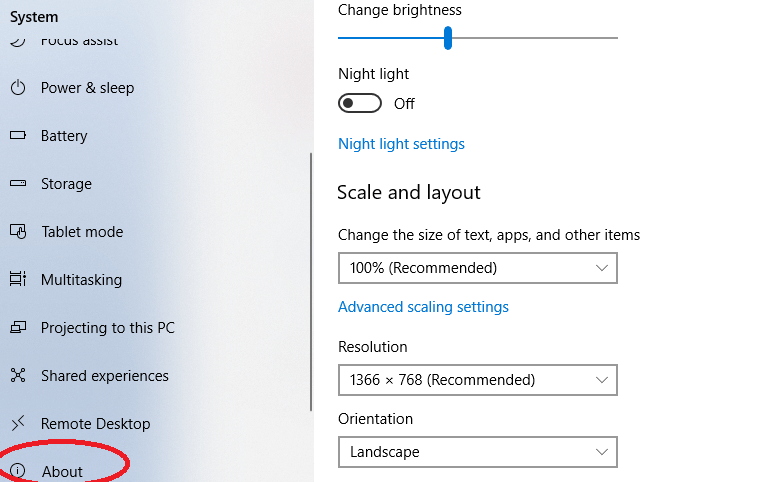The width and height of the screenshot is (766, 482).
Task: Open the 1366 × 768 resolution dropdown
Action: [478, 380]
